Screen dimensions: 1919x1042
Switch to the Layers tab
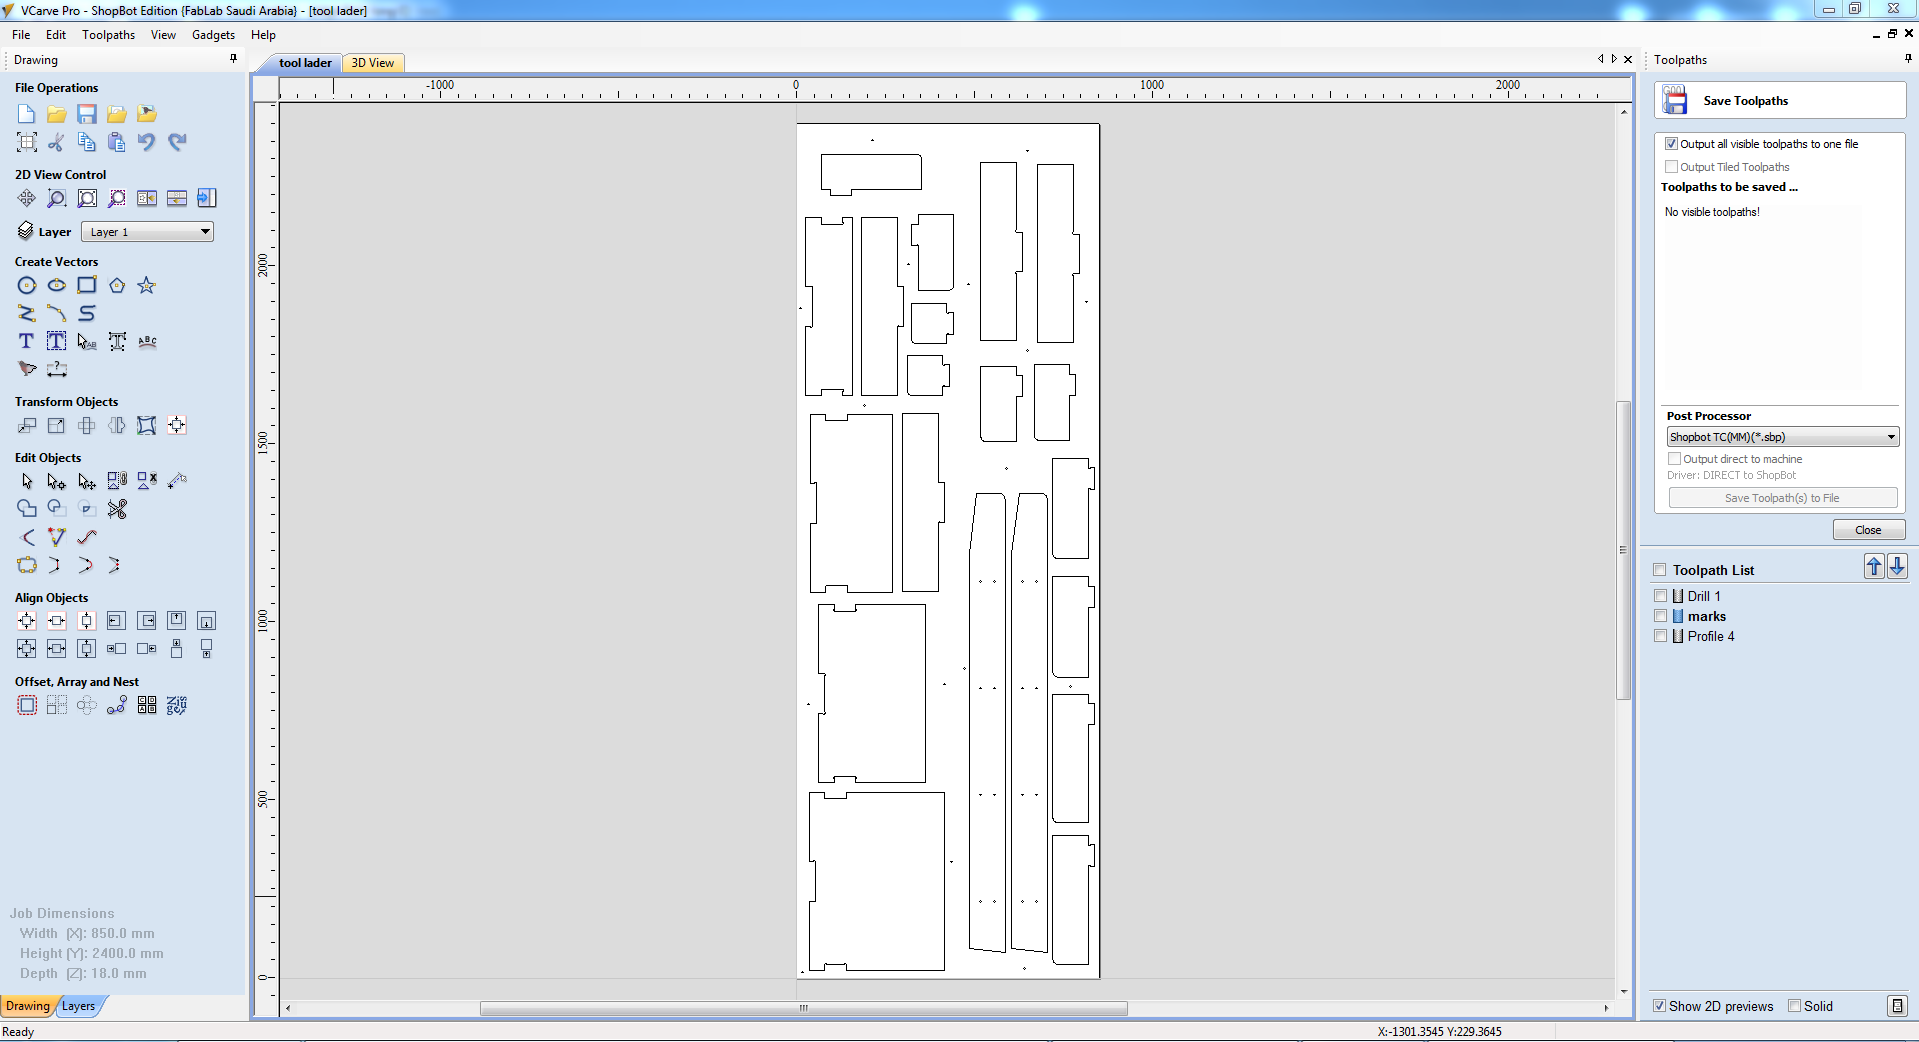click(79, 1006)
